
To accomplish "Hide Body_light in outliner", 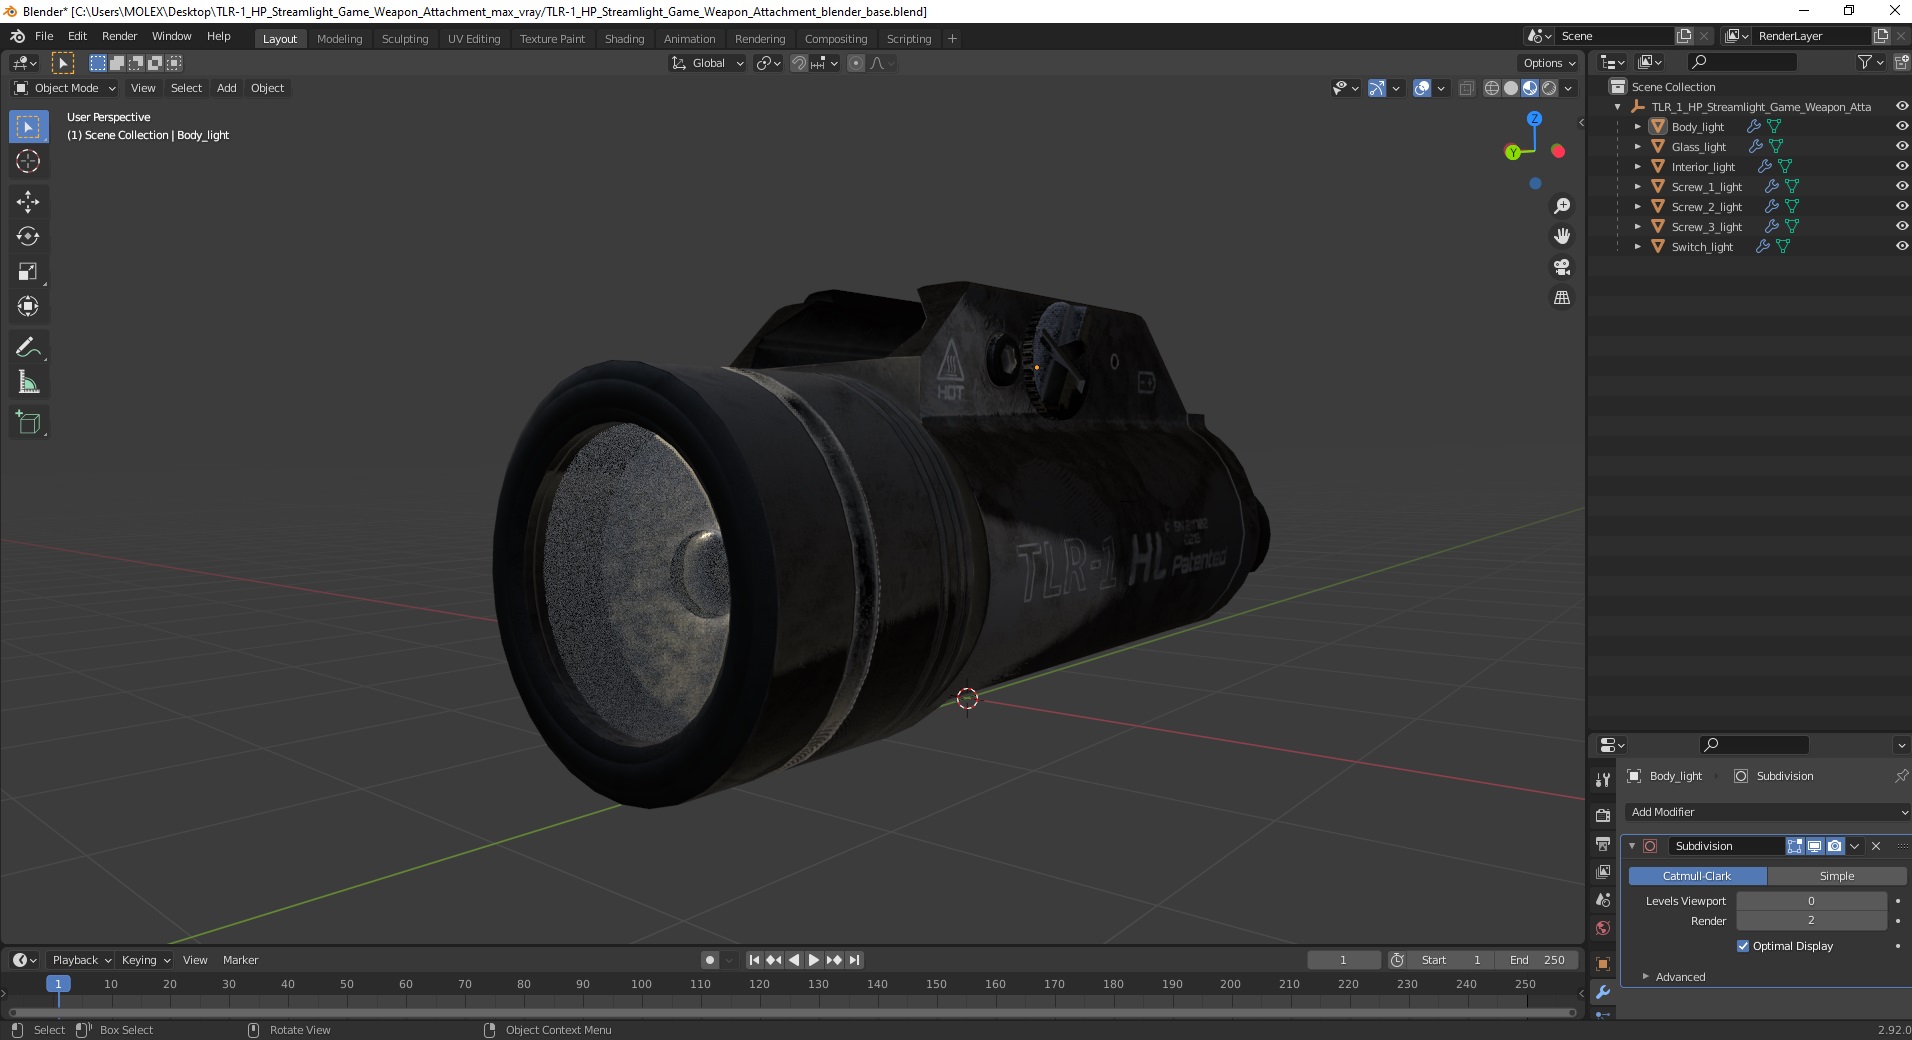I will coord(1901,127).
